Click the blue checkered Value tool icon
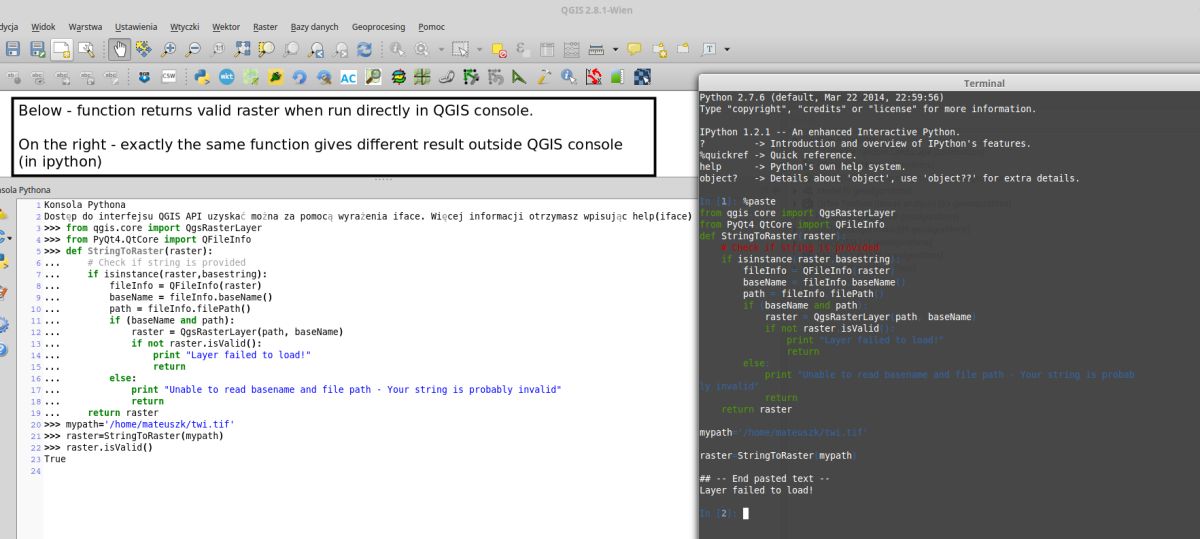 coord(641,76)
